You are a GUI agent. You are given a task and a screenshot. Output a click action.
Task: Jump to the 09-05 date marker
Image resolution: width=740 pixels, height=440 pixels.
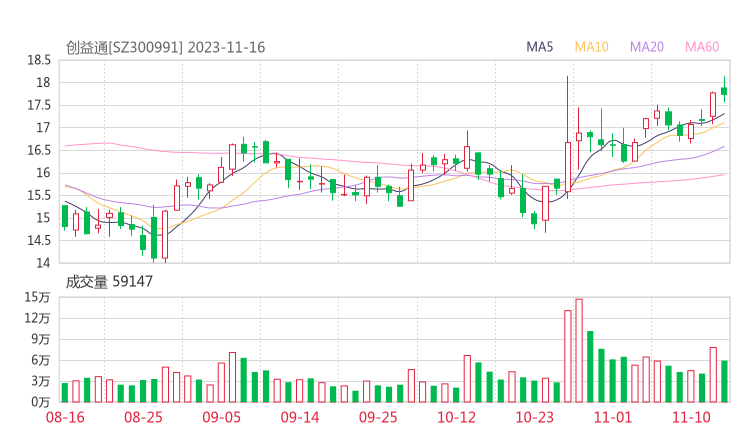point(221,416)
